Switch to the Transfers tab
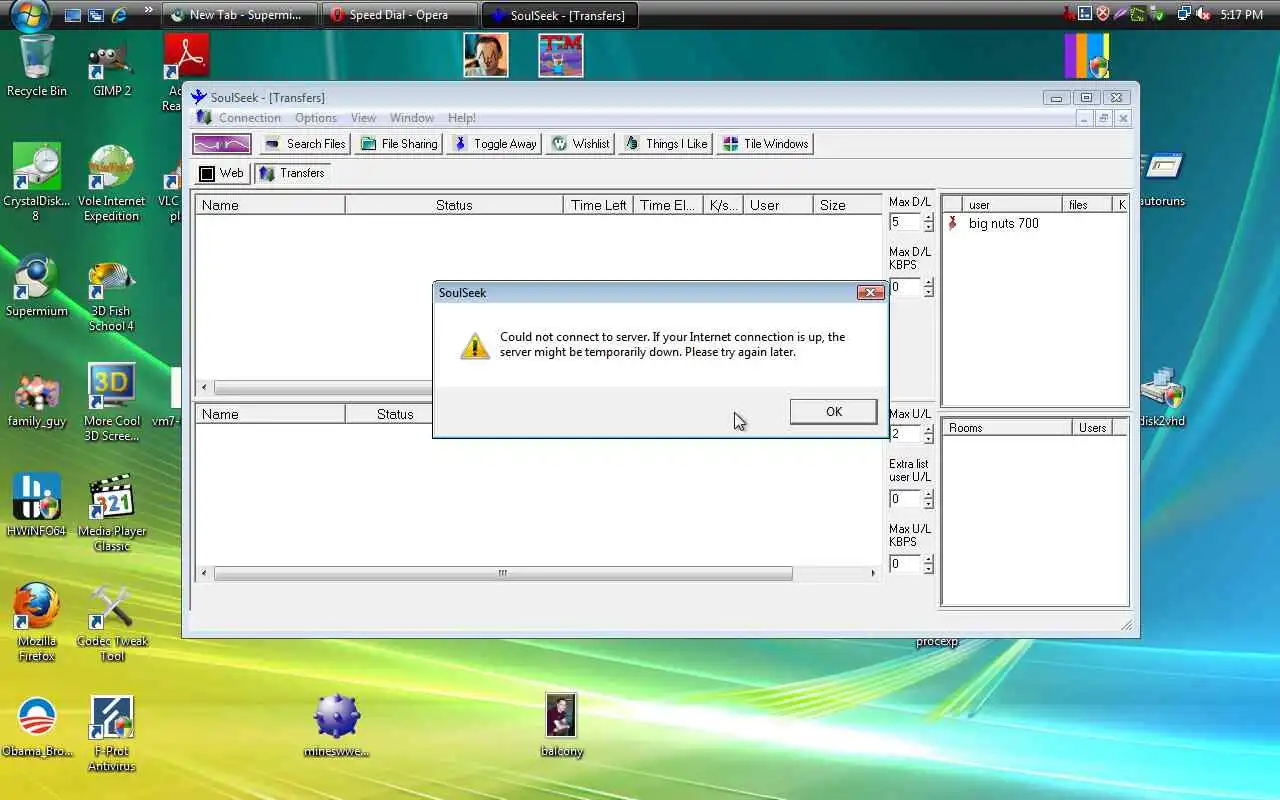The image size is (1280, 800). point(291,173)
